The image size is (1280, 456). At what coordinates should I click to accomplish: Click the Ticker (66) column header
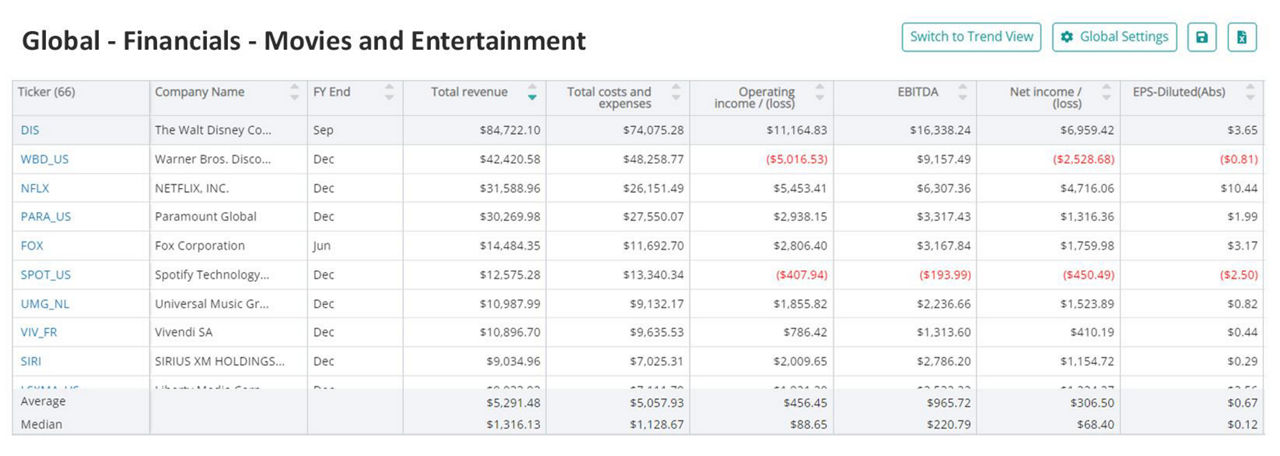coord(47,92)
